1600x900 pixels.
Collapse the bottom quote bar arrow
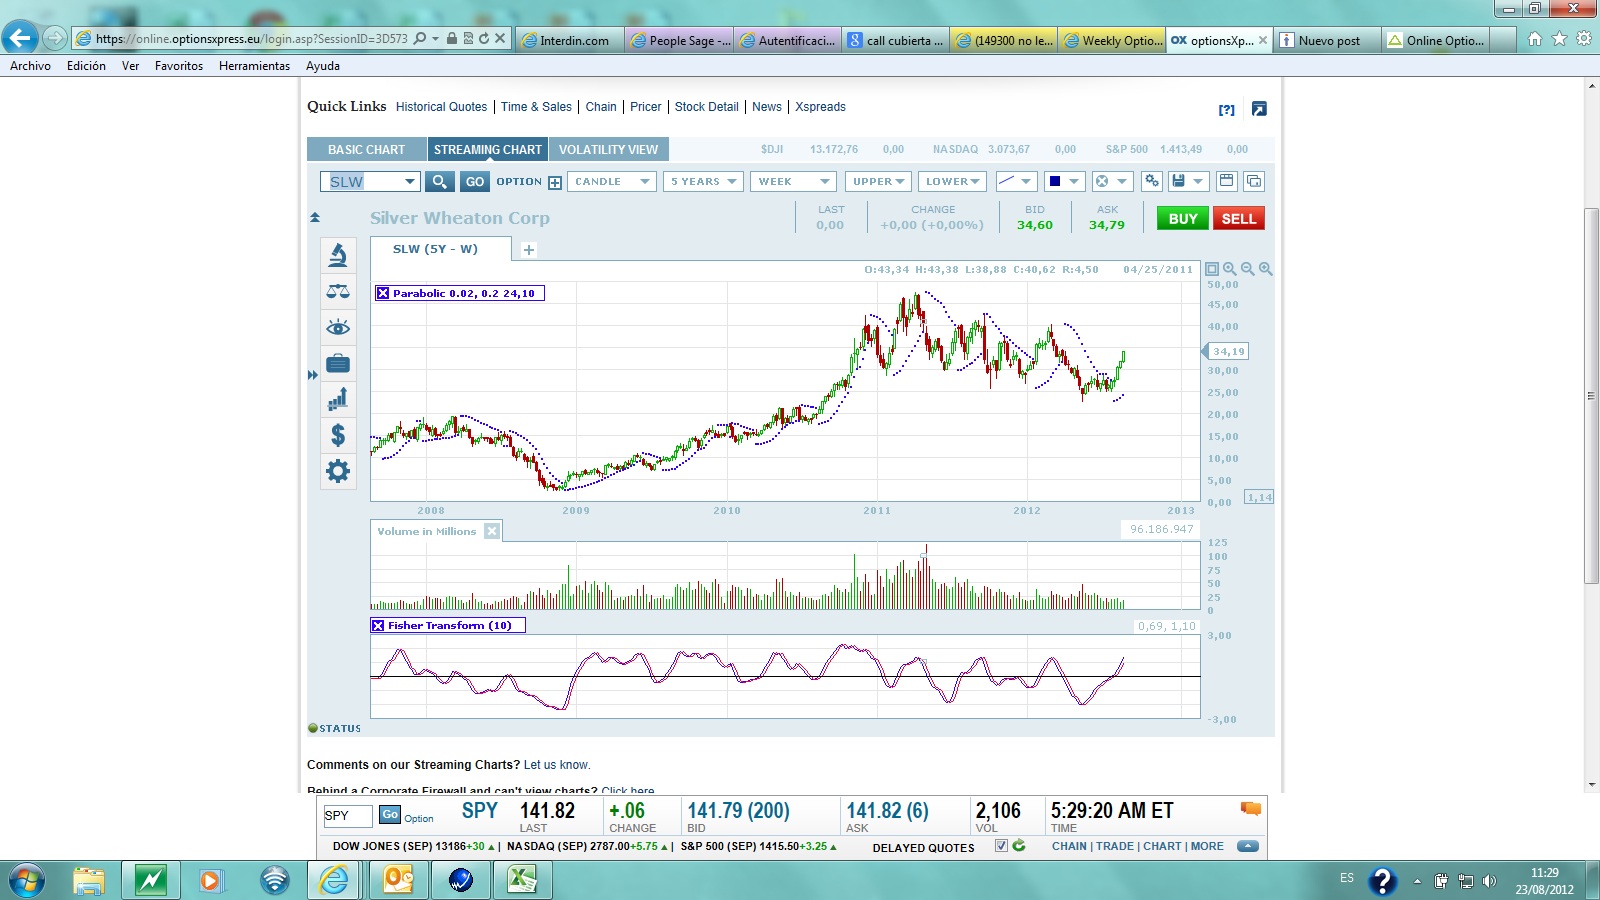click(x=1247, y=846)
